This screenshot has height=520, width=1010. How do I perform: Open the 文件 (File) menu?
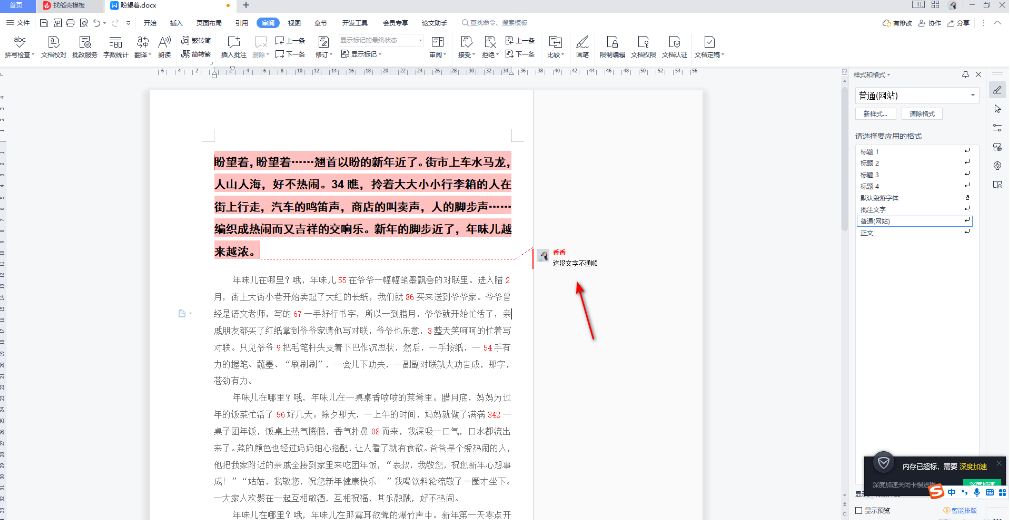18,23
